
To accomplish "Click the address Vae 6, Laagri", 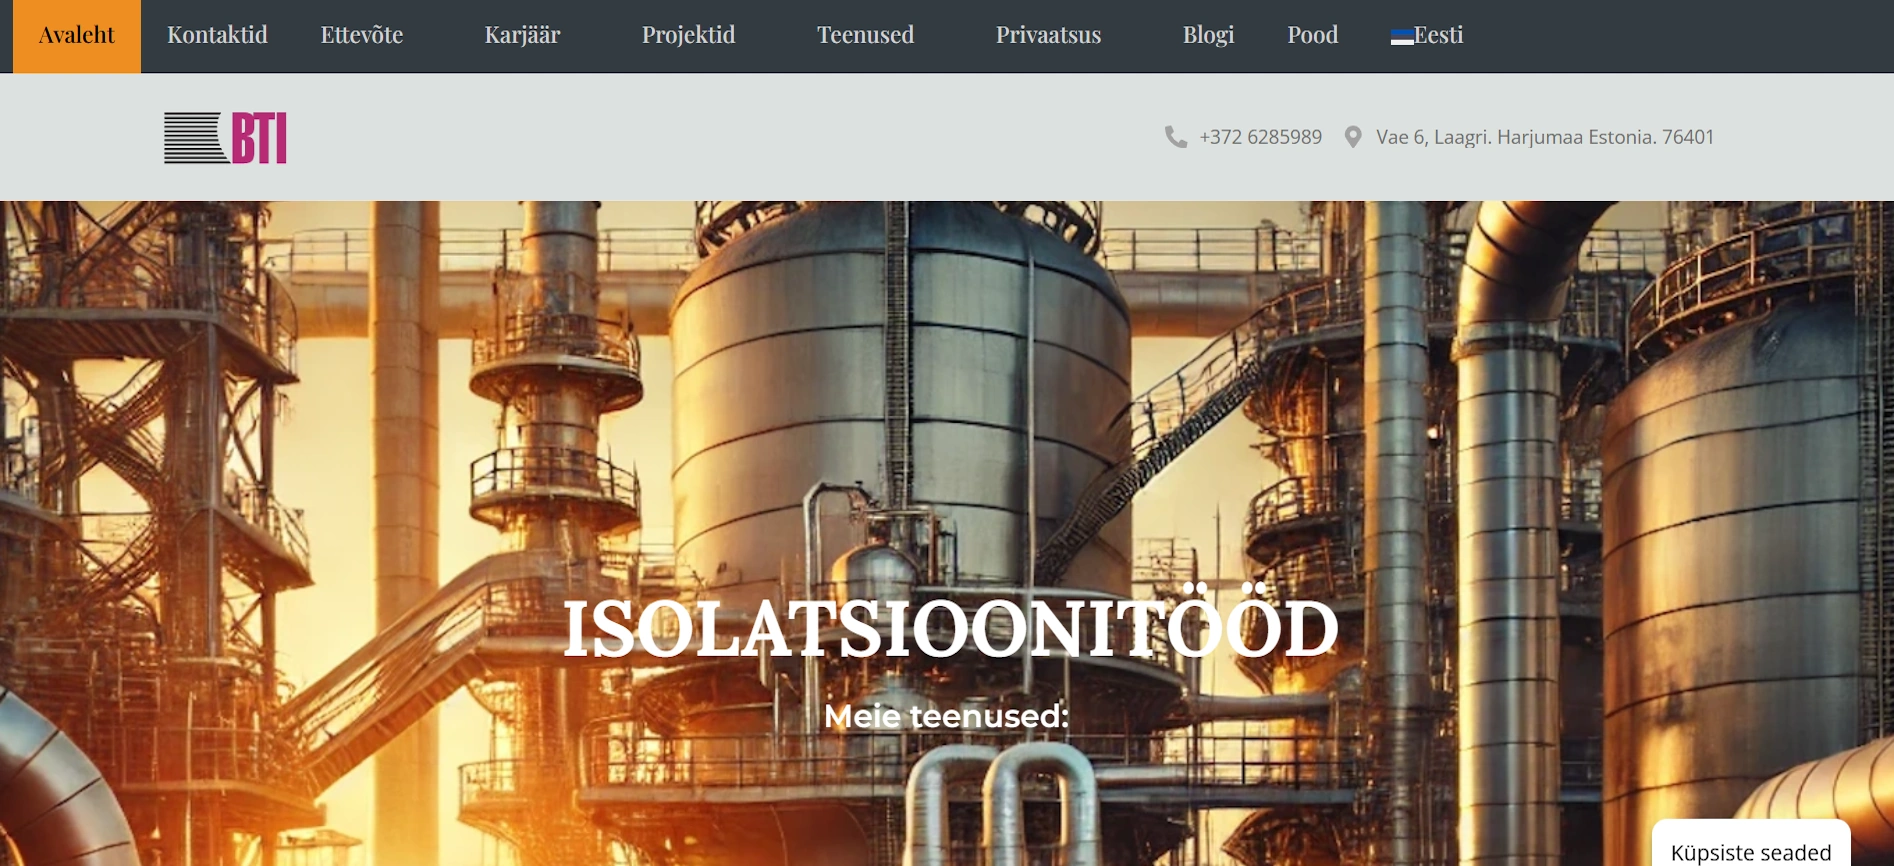I will click(1545, 137).
